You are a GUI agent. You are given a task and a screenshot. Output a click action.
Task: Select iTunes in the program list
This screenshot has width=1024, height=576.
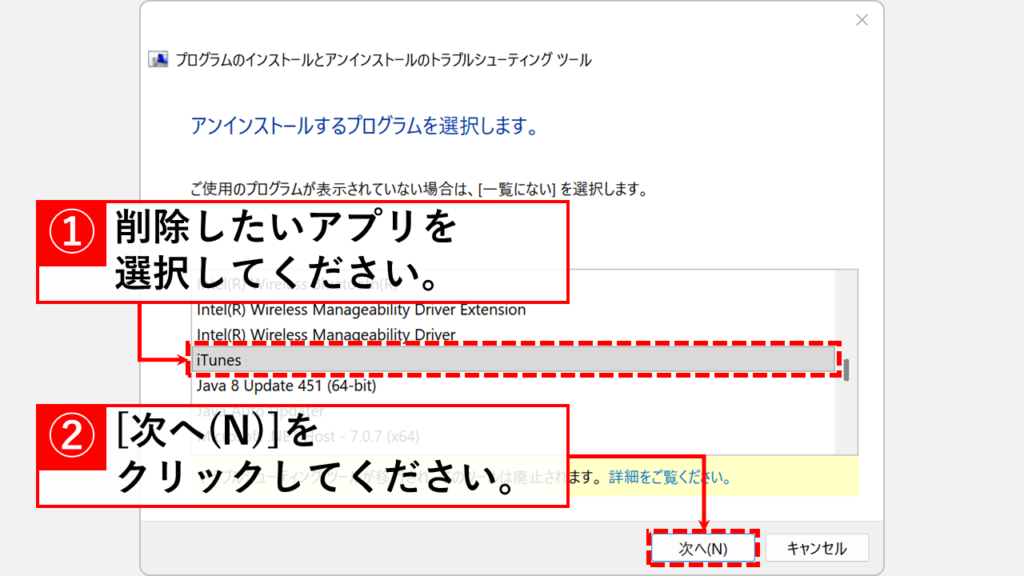coord(513,360)
